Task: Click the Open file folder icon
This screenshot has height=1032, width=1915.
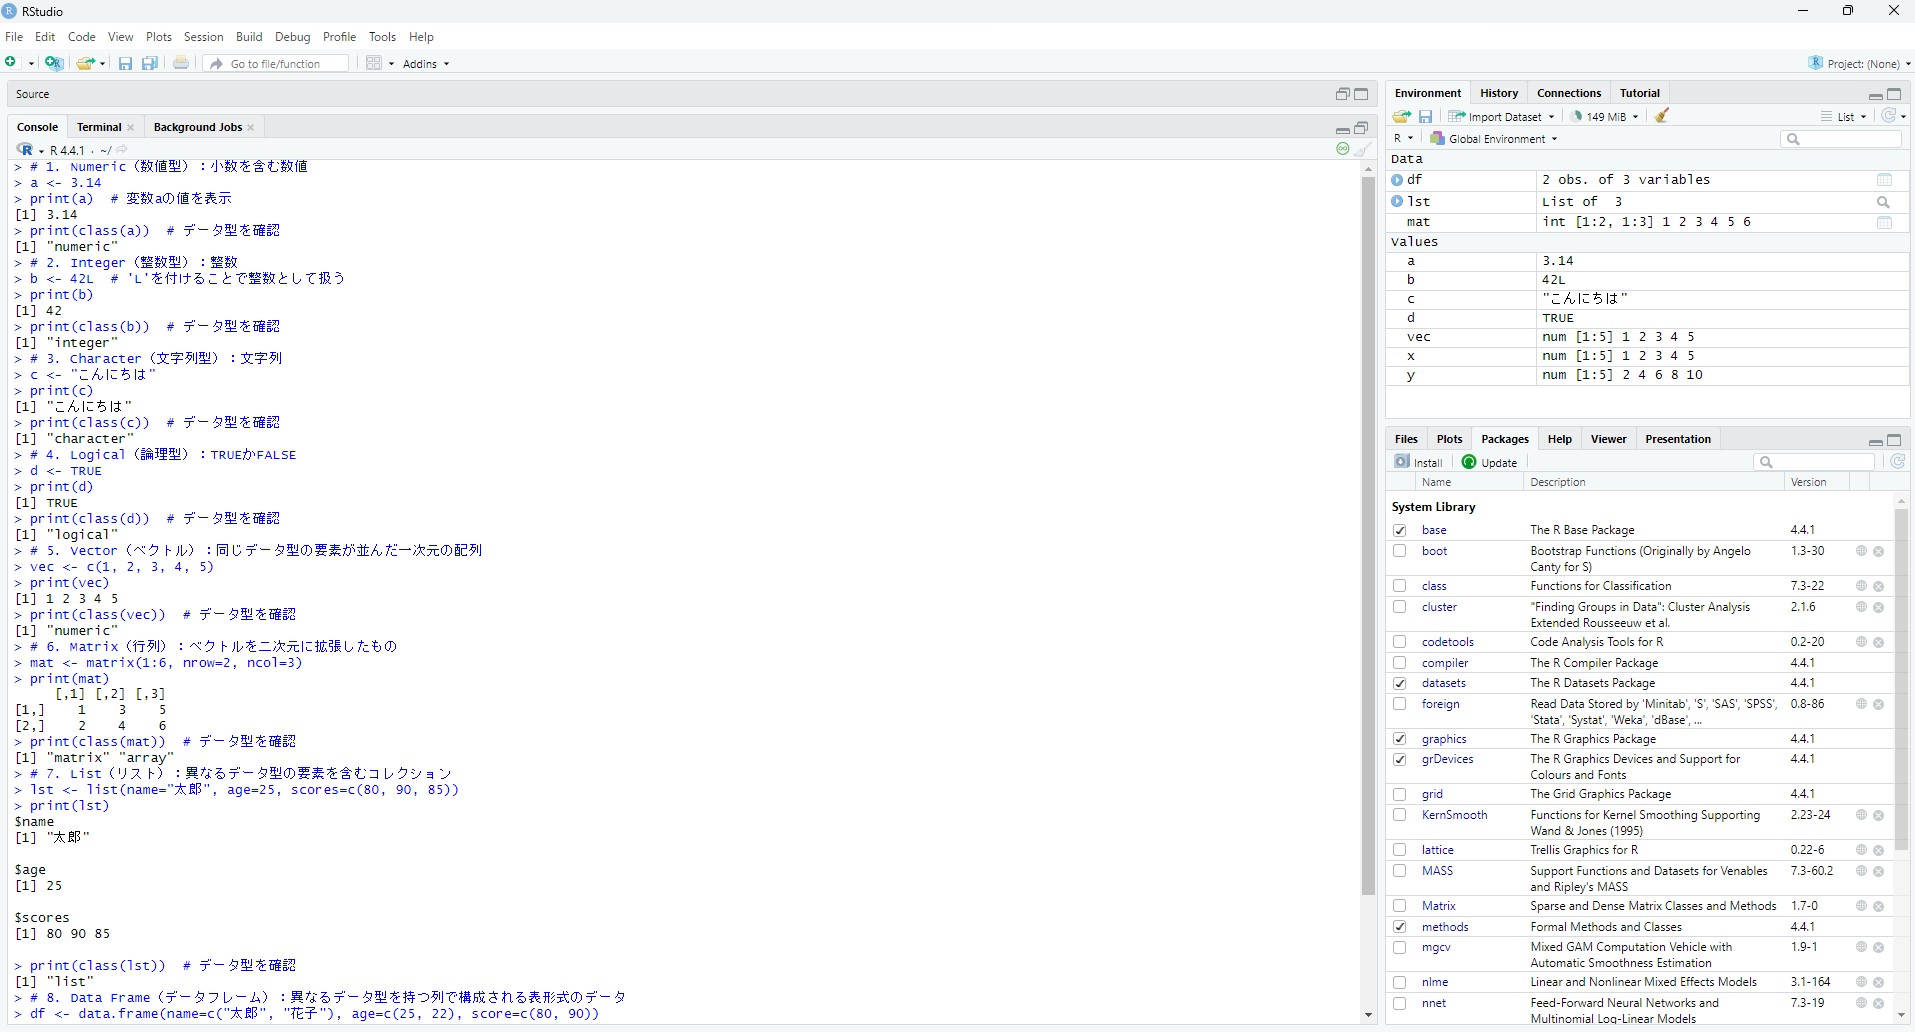Action: (x=86, y=63)
